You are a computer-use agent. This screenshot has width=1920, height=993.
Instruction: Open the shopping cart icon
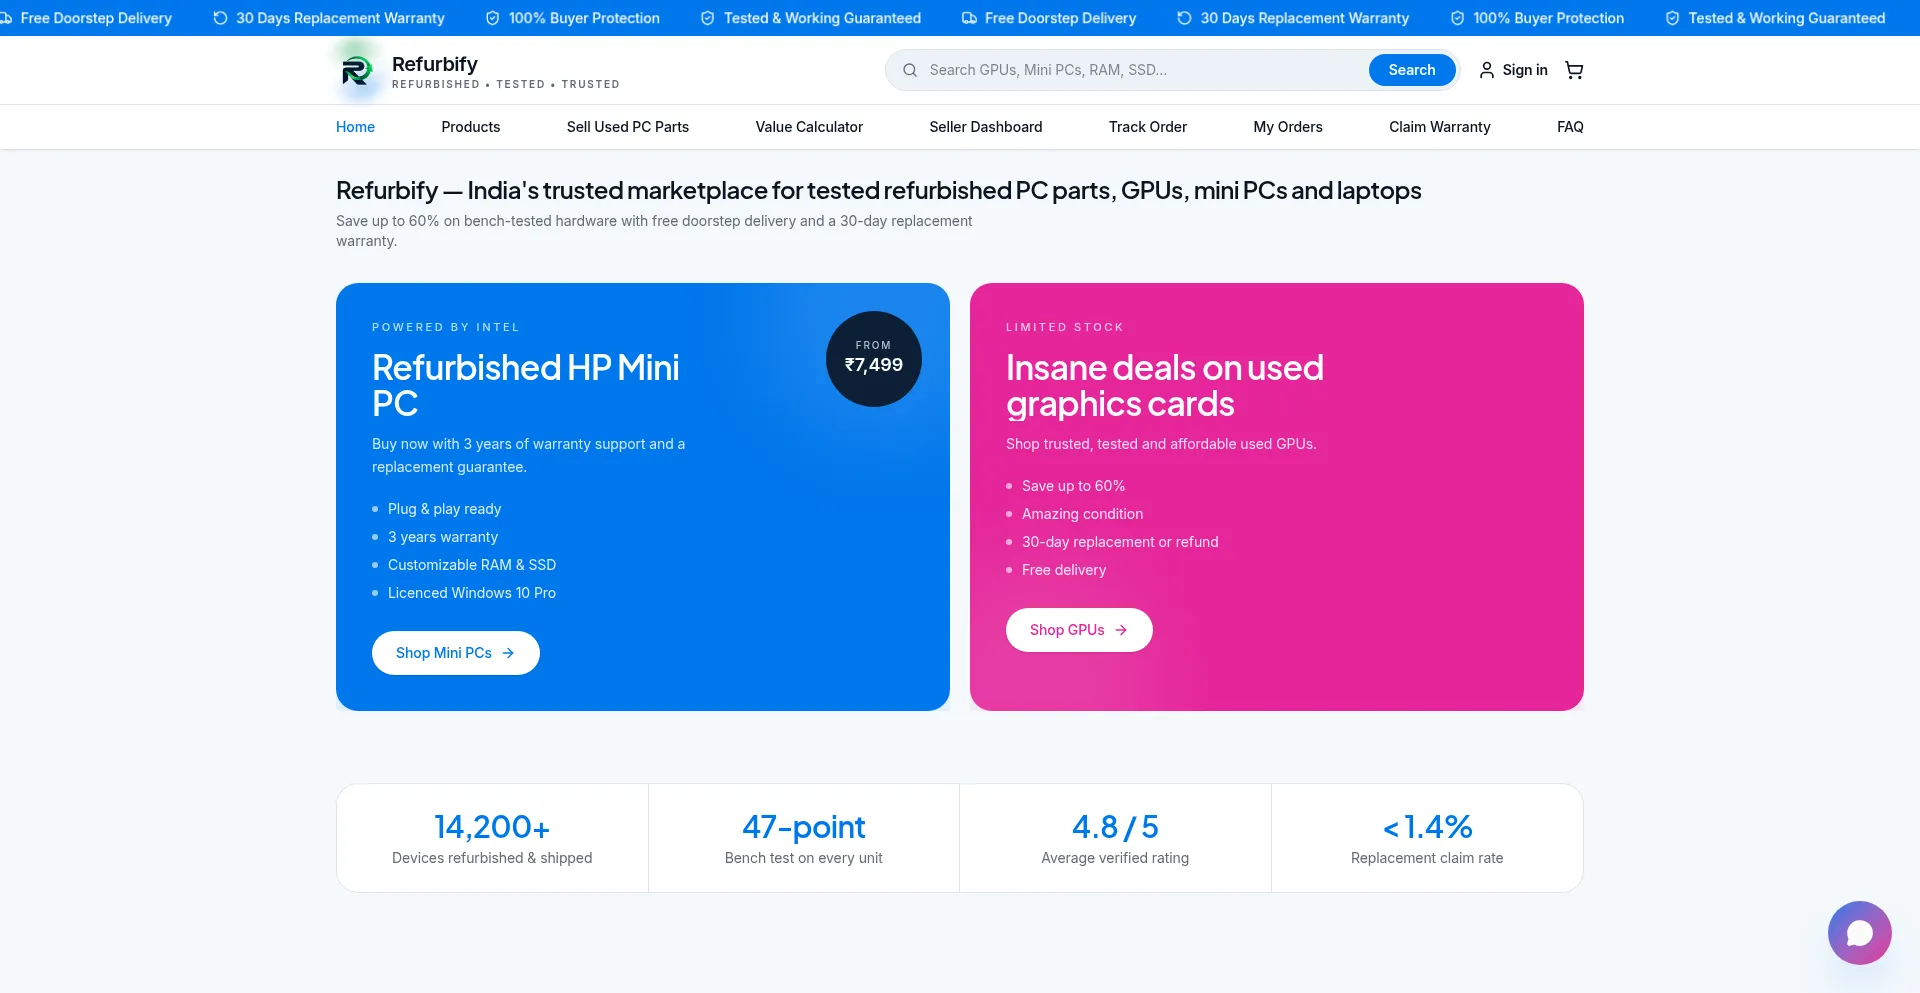tap(1574, 70)
